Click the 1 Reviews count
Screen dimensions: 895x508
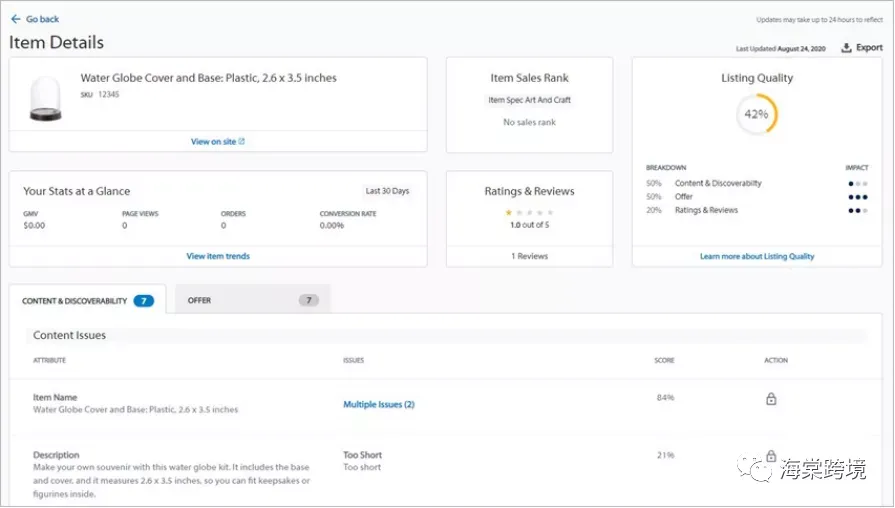point(529,256)
